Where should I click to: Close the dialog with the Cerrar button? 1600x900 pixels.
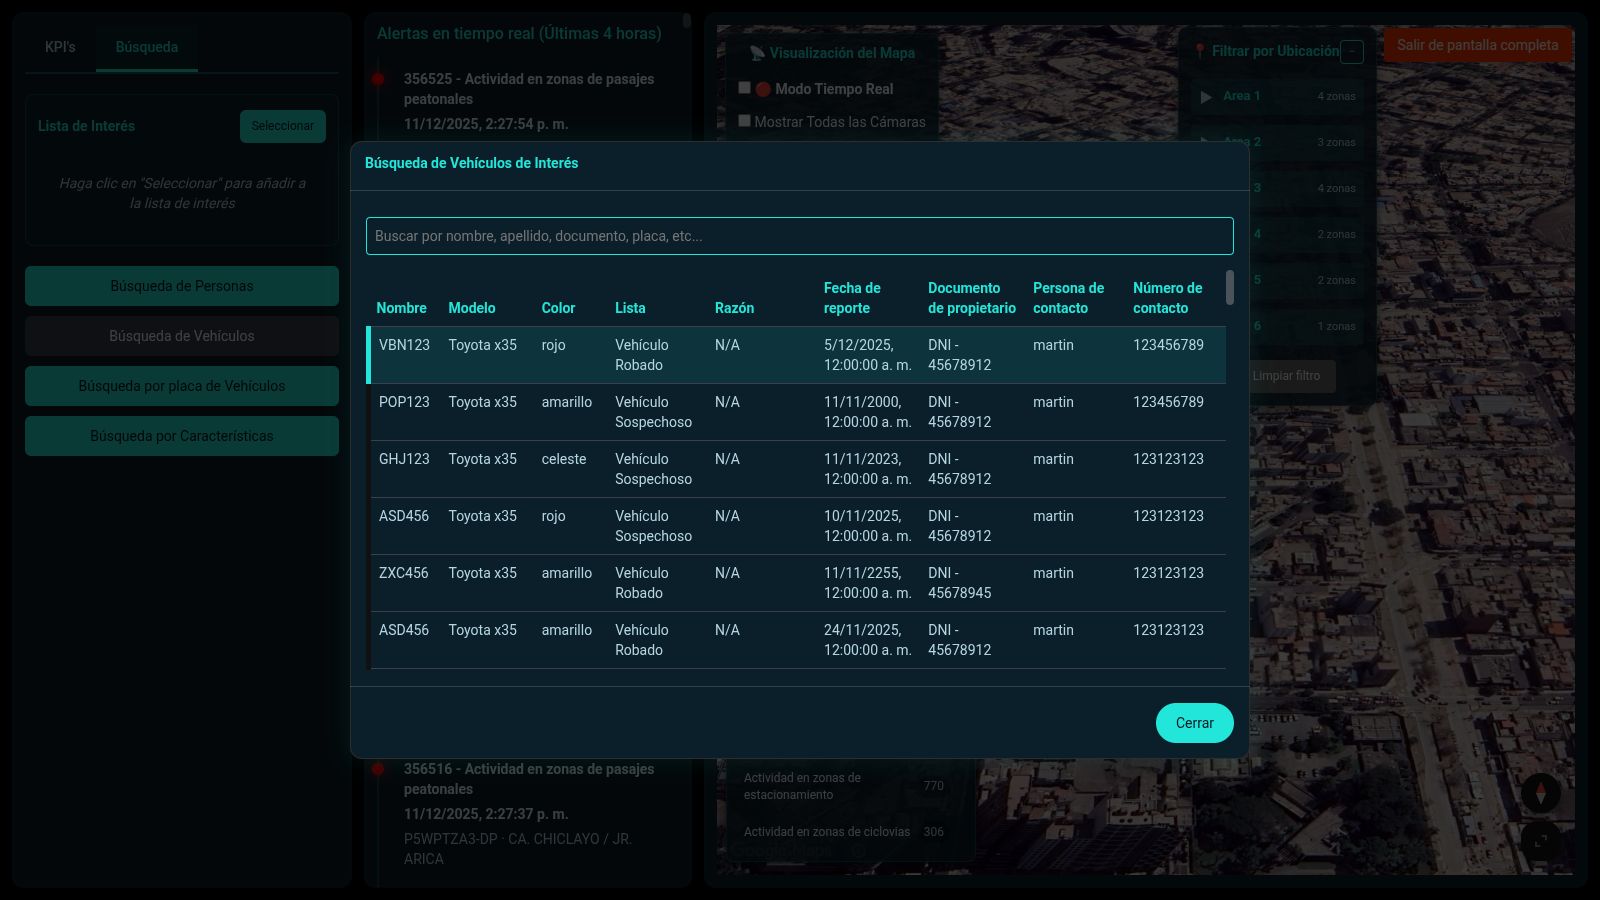pyautogui.click(x=1194, y=723)
